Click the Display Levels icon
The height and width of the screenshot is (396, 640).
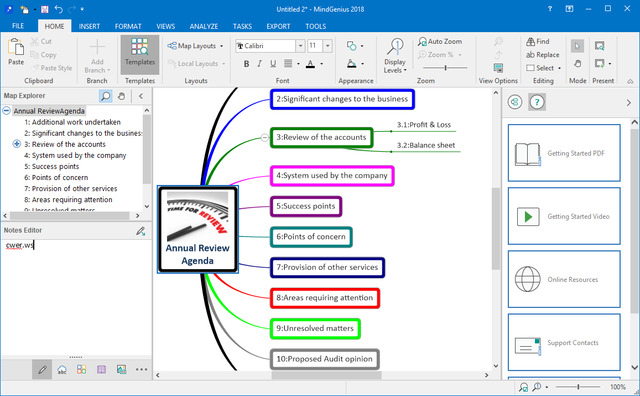[x=395, y=56]
